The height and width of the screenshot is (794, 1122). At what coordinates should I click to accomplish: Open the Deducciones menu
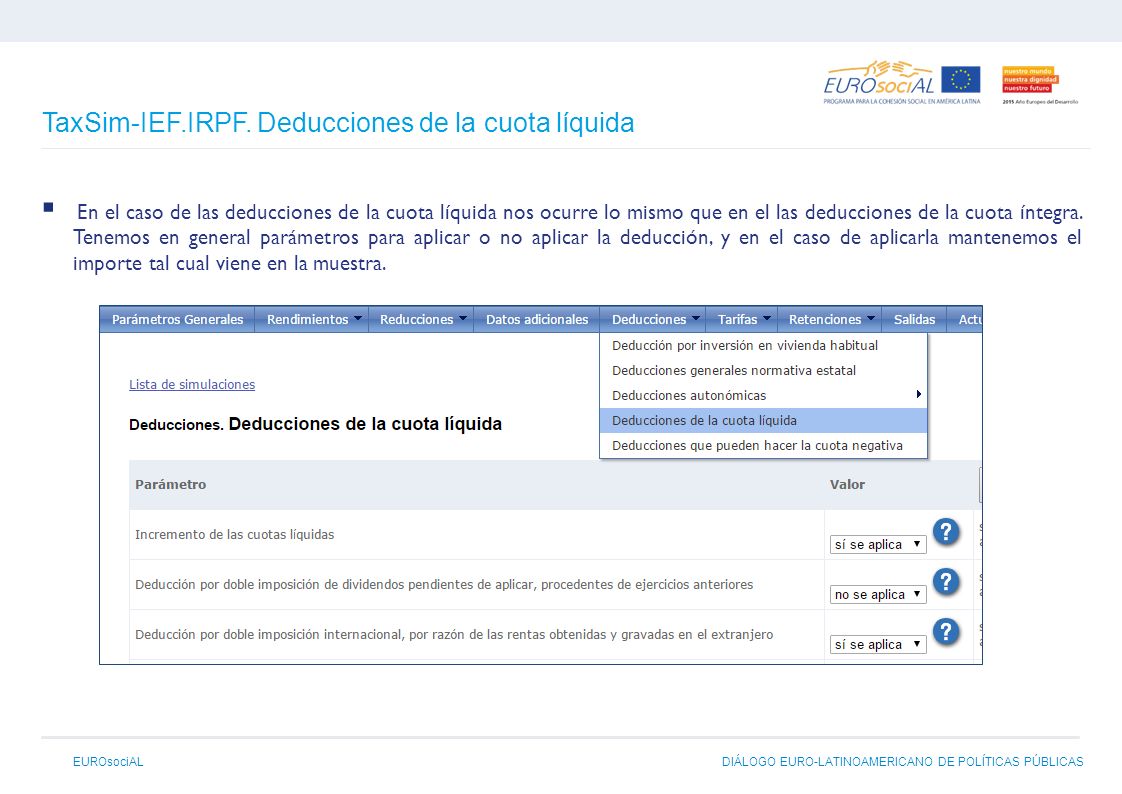pyautogui.click(x=654, y=320)
